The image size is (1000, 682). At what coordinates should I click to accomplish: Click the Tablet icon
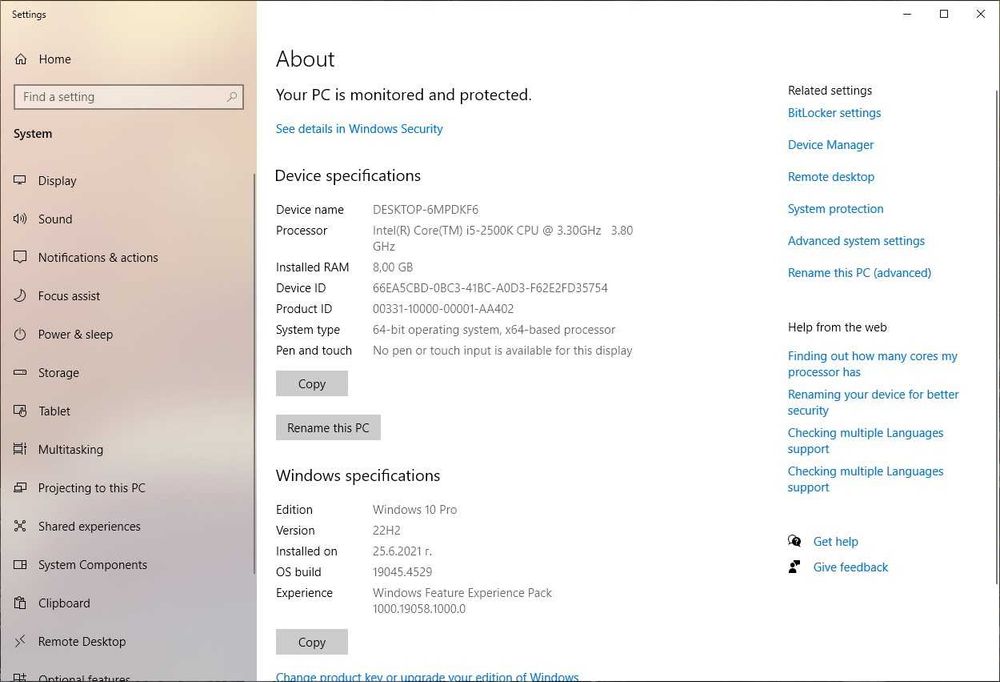(x=20, y=411)
